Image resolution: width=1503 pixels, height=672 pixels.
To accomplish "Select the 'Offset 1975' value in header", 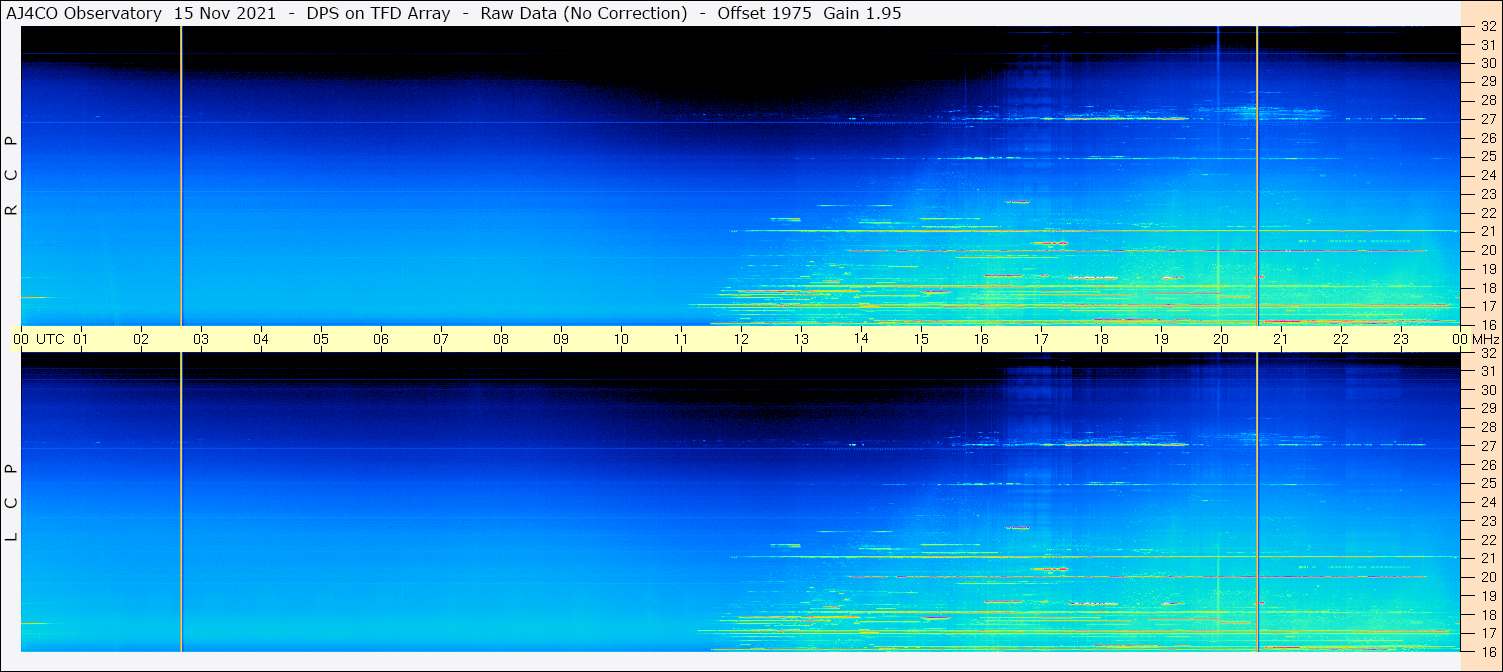I will coord(764,13).
